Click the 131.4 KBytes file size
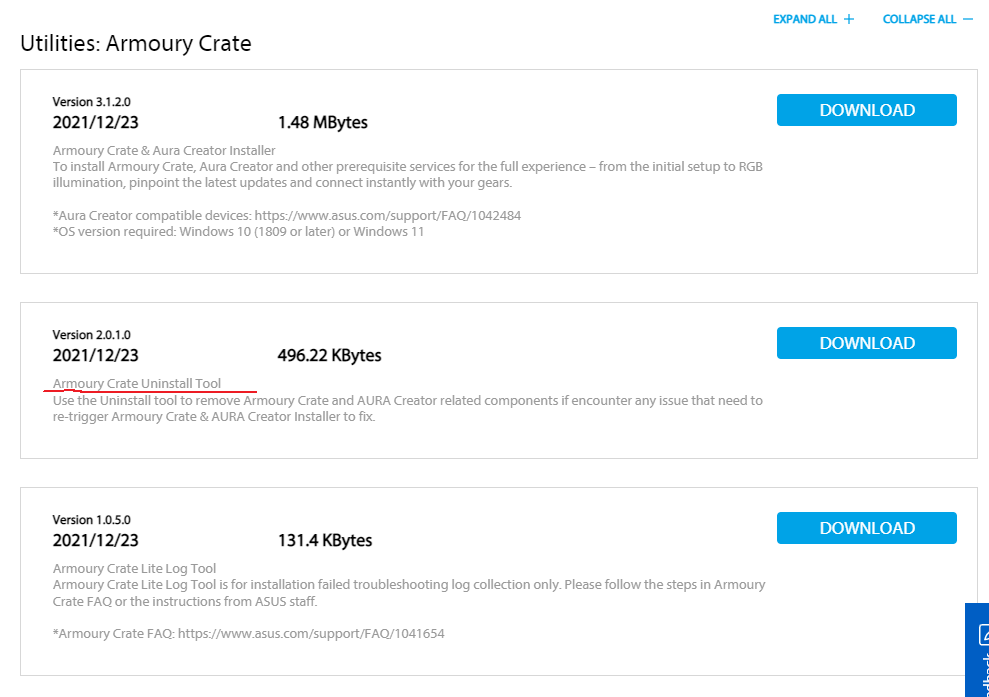The image size is (989, 697). pos(325,541)
